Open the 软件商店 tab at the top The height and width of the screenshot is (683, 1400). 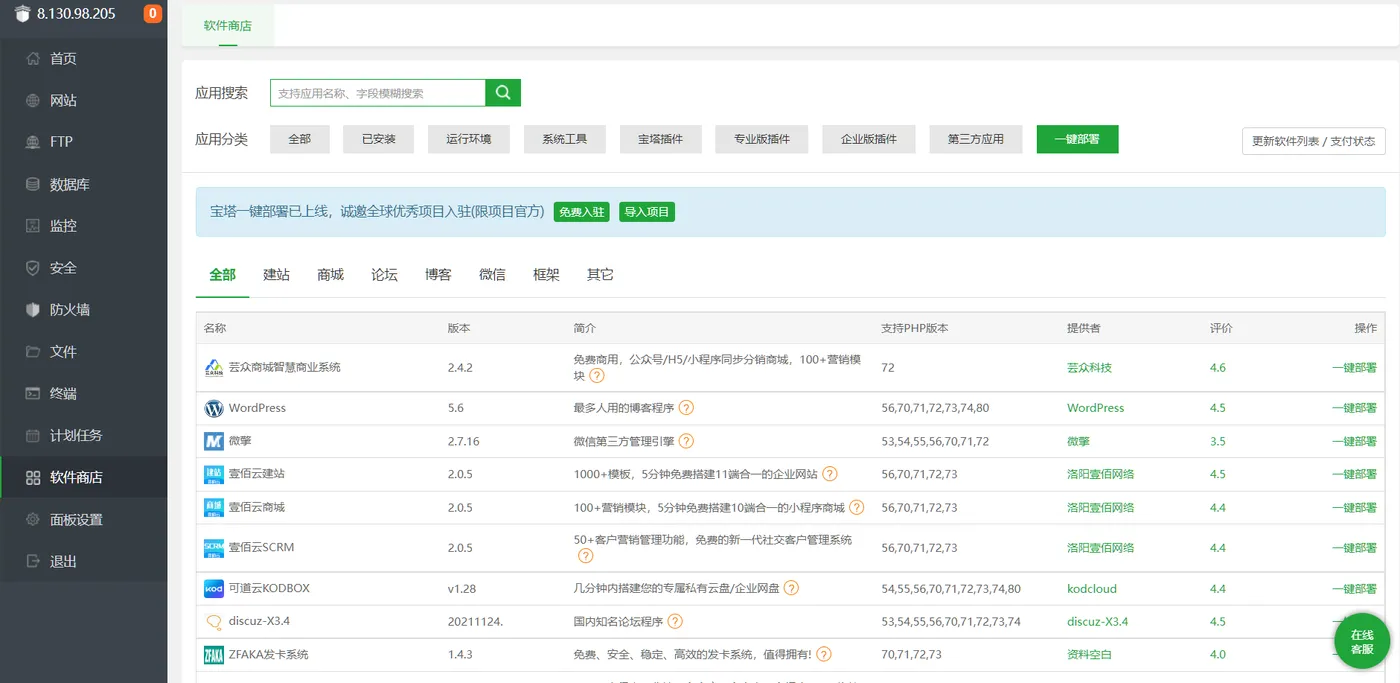(228, 26)
